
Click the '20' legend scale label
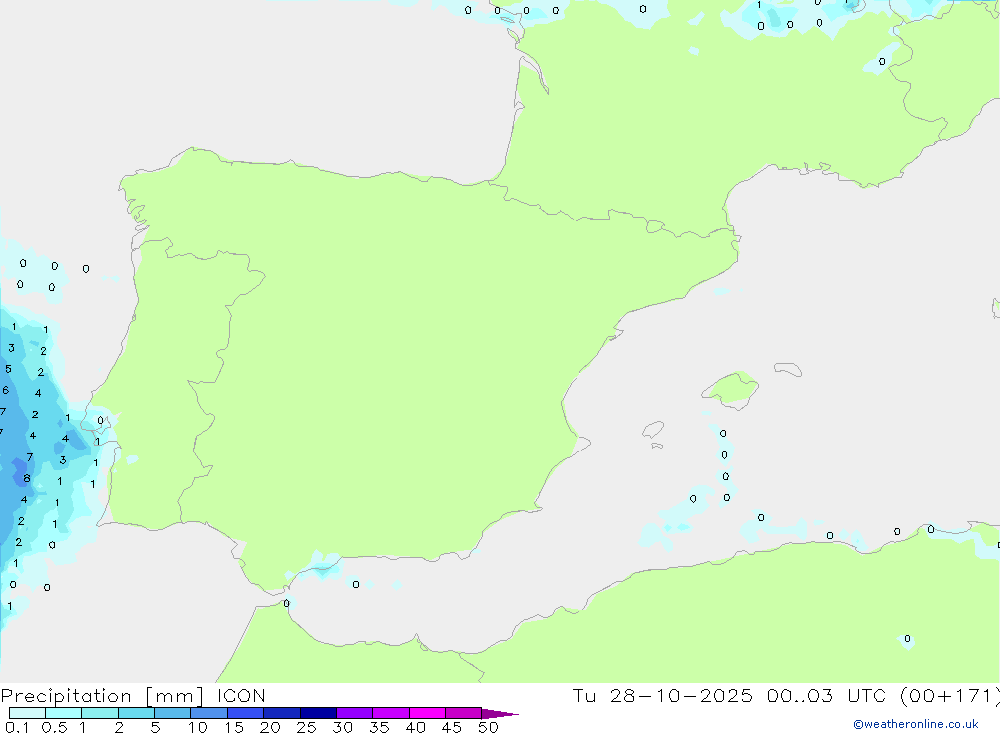coord(270,727)
